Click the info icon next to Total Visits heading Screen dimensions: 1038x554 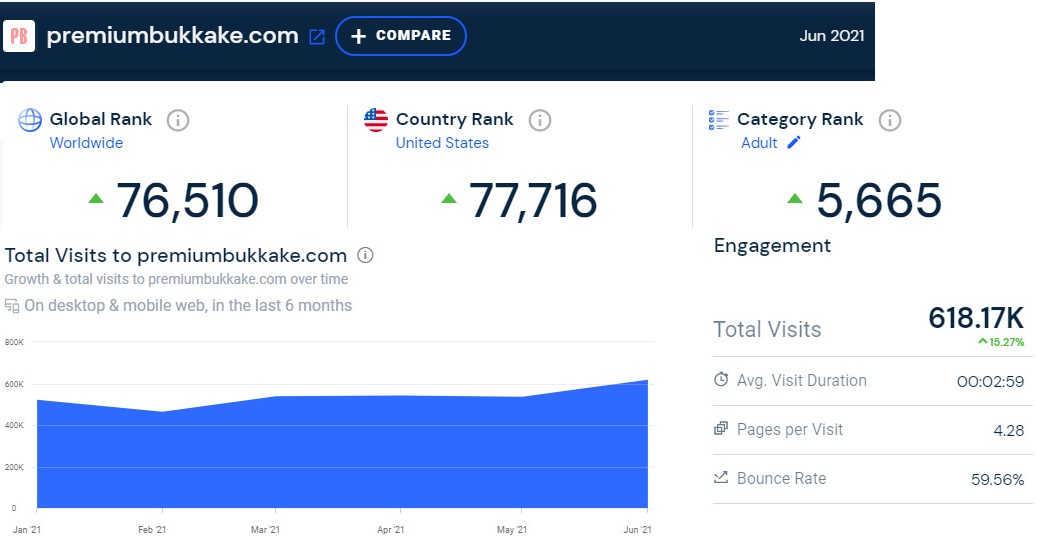(x=366, y=255)
